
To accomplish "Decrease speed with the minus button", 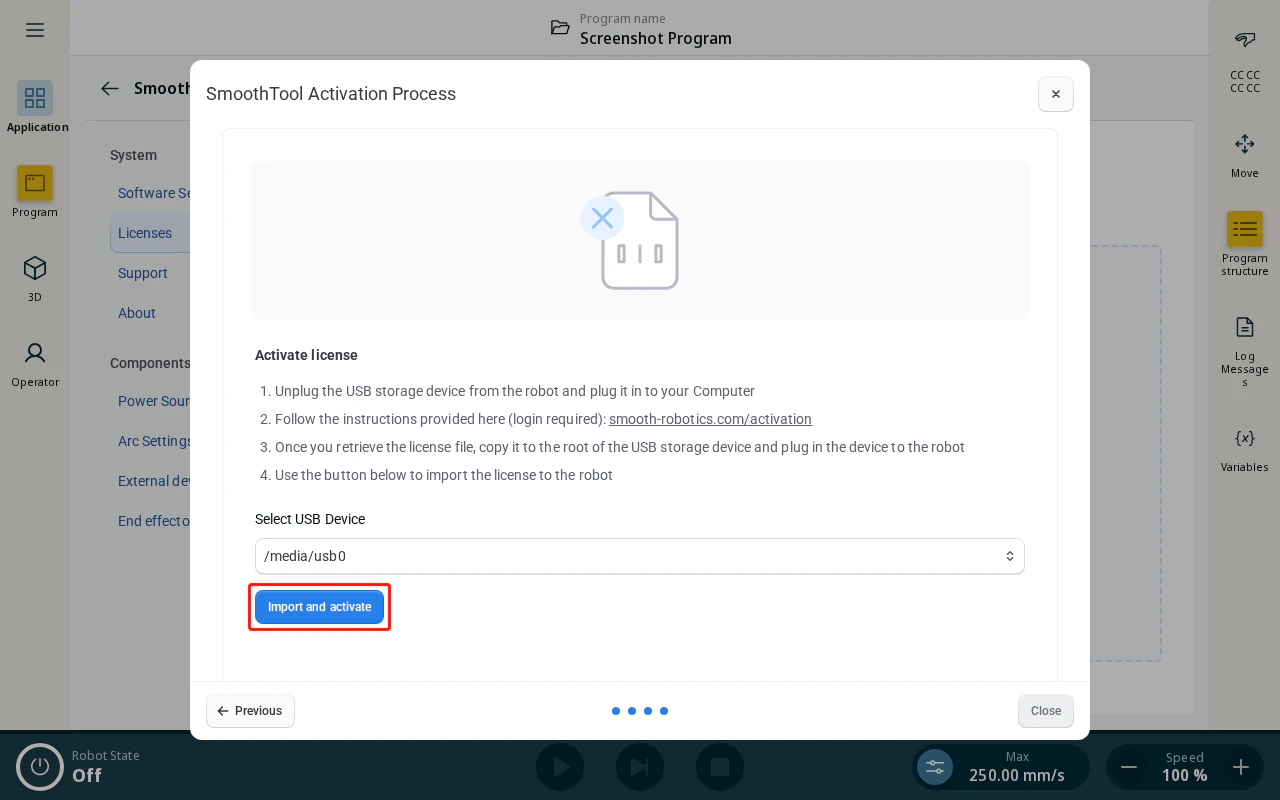I will coord(1129,767).
